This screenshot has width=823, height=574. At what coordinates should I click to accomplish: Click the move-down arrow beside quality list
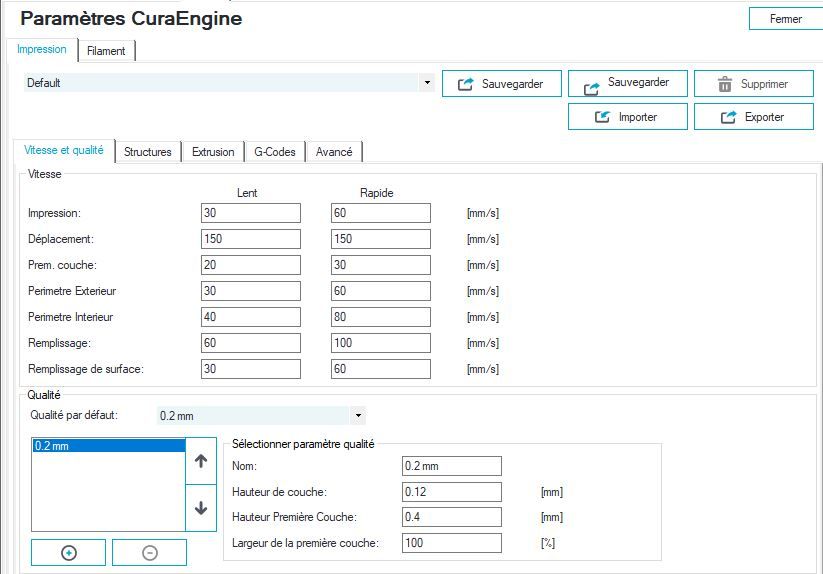tap(200, 508)
